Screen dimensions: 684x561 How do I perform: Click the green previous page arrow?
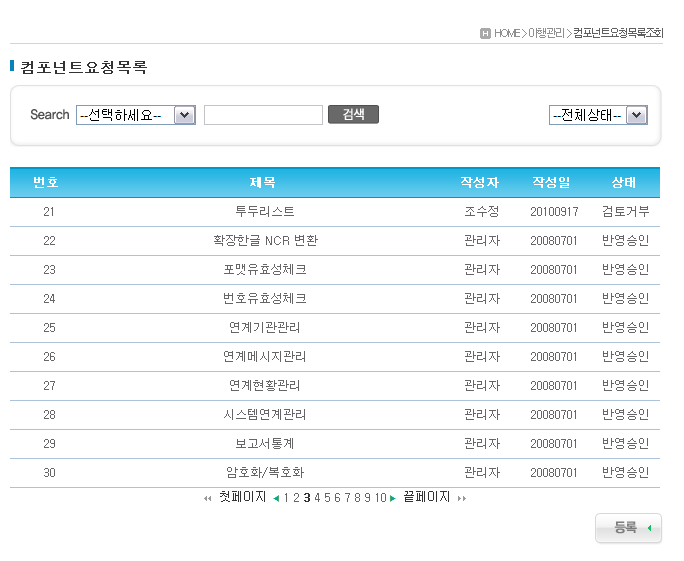click(276, 498)
